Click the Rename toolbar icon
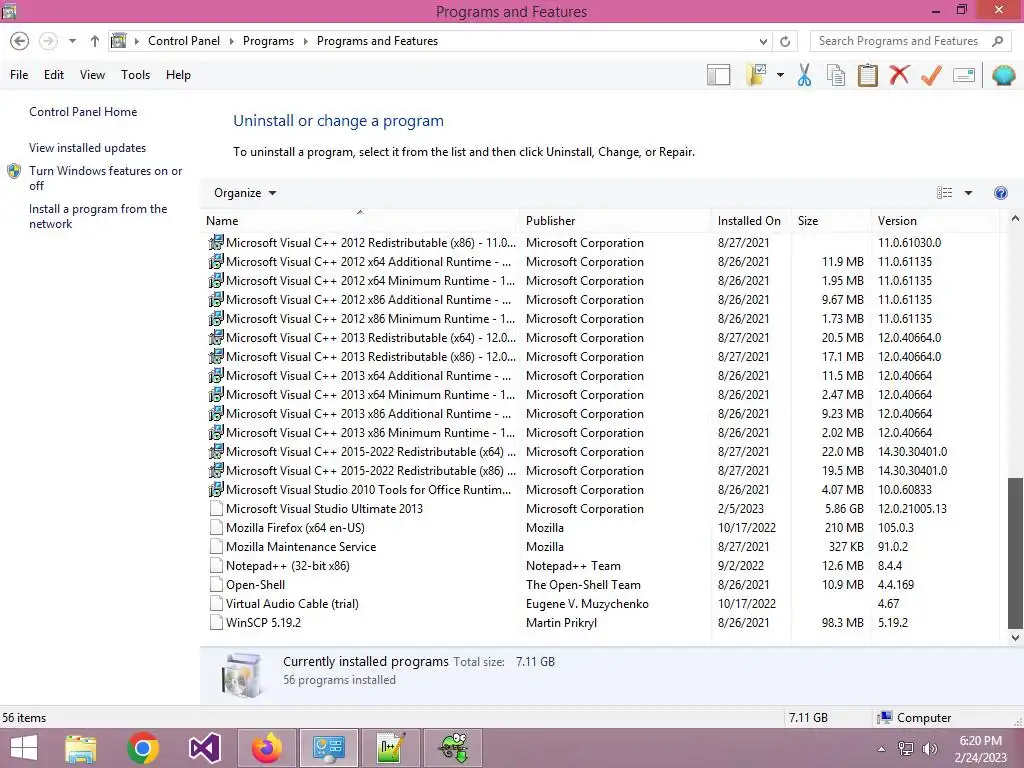This screenshot has width=1024, height=768. [964, 75]
